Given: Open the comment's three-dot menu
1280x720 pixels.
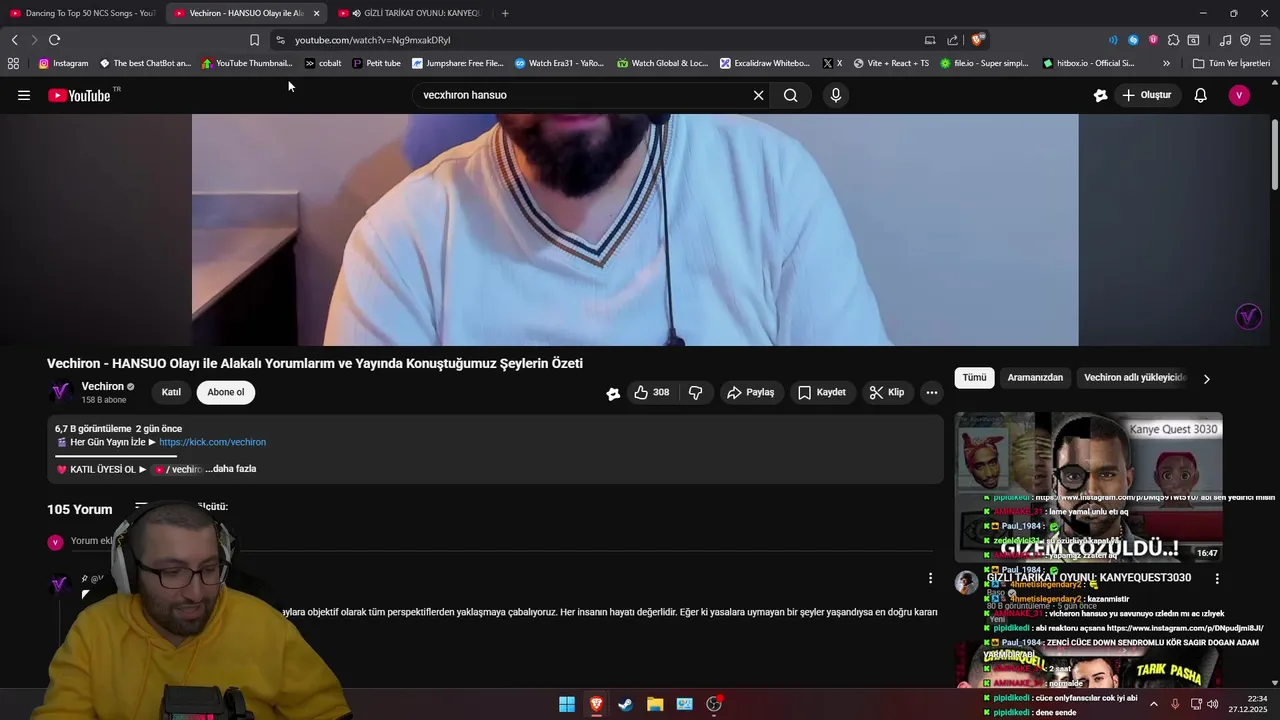Looking at the screenshot, I should click(x=930, y=578).
